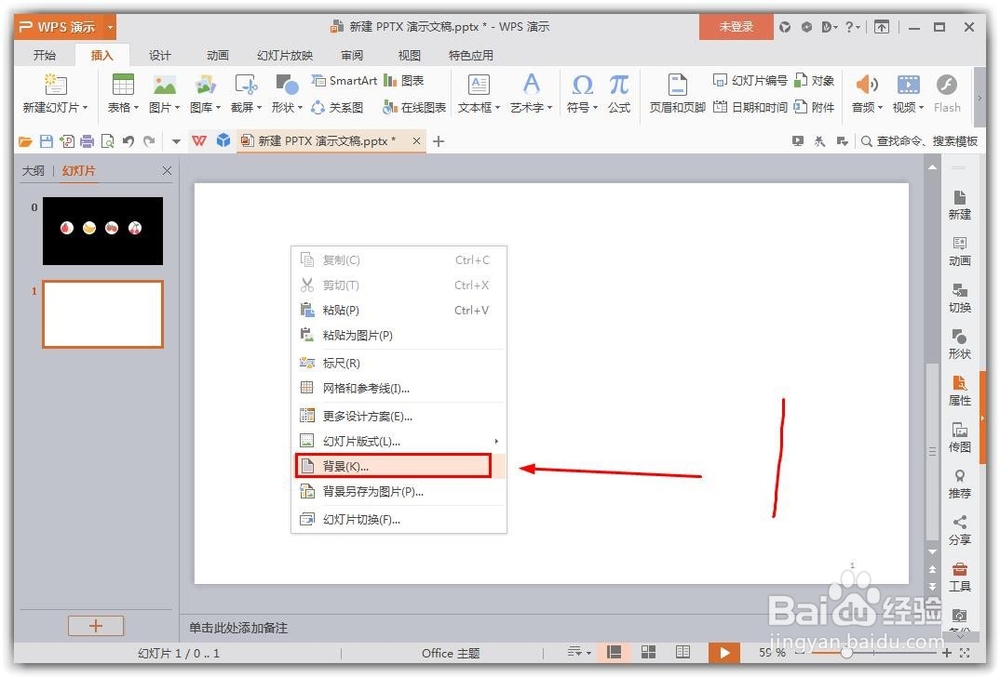Insert an 对象 object
The width and height of the screenshot is (1000, 677).
(814, 80)
